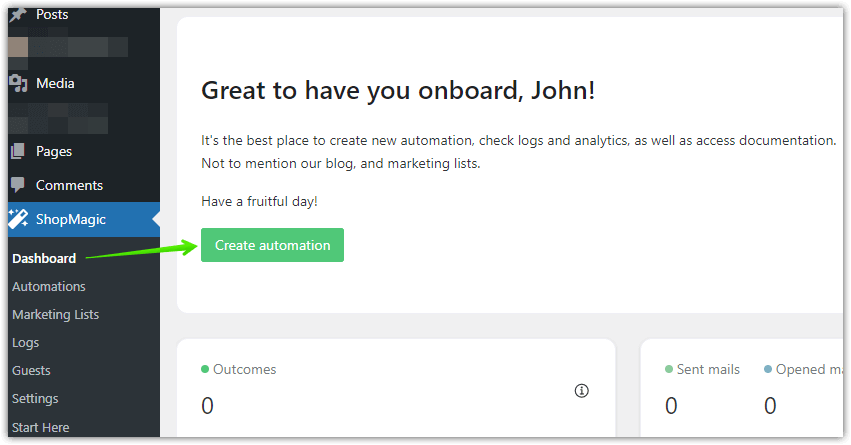Click the Media library icon
851x445 pixels.
[x=18, y=83]
